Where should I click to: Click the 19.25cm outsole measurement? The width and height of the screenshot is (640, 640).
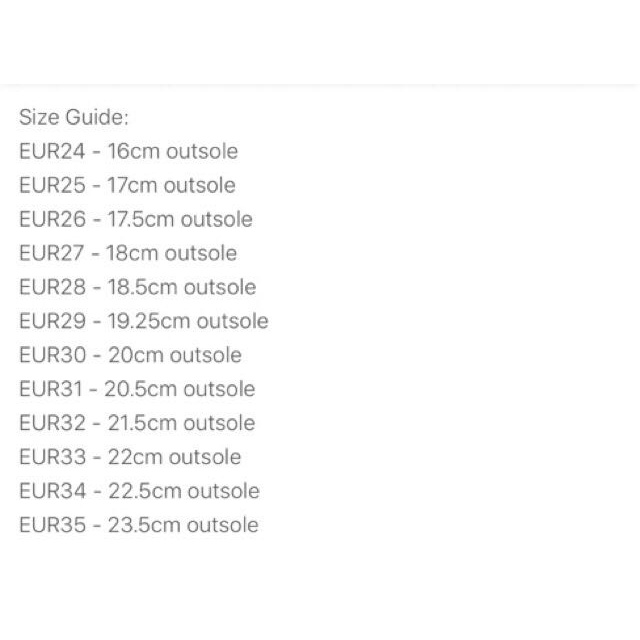tap(188, 322)
